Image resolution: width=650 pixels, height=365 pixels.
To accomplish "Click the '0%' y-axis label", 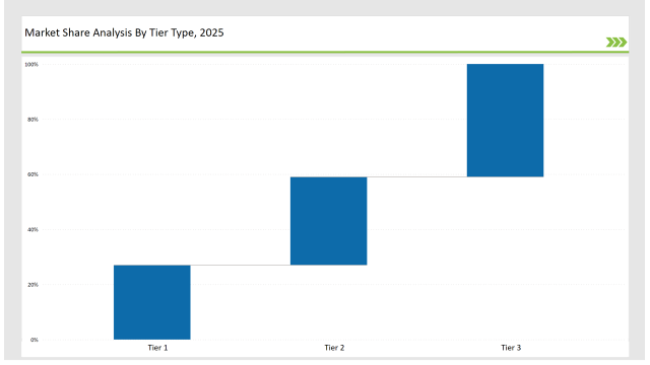I will point(34,340).
